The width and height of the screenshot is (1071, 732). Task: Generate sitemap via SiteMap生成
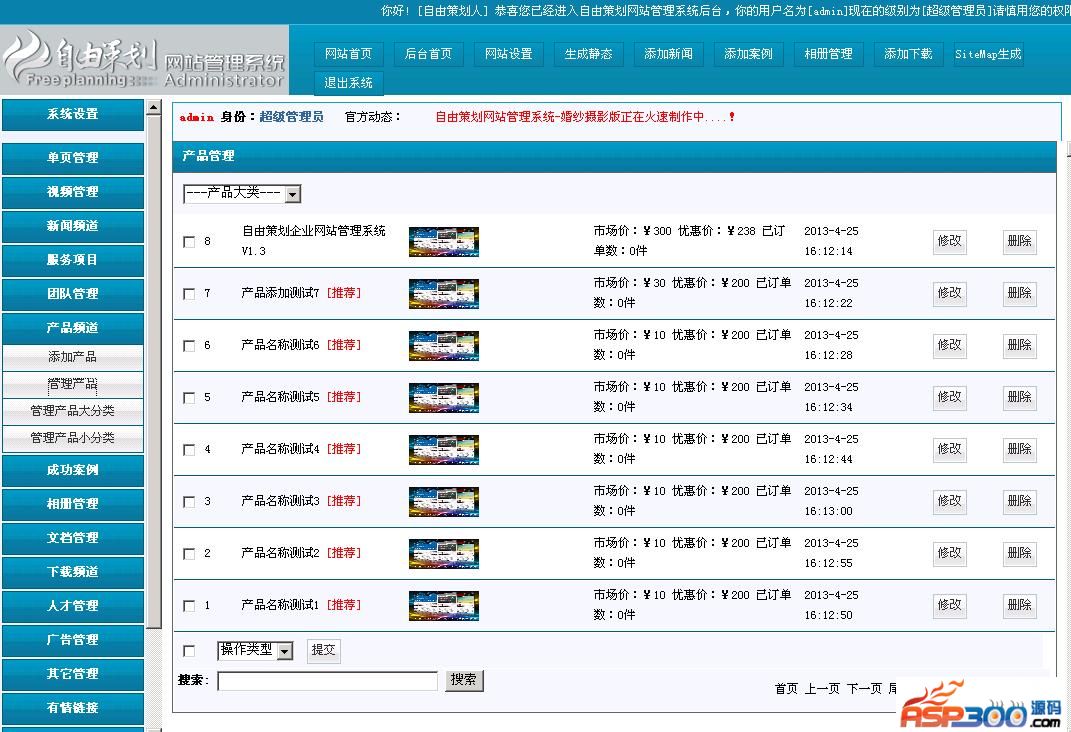tap(988, 54)
